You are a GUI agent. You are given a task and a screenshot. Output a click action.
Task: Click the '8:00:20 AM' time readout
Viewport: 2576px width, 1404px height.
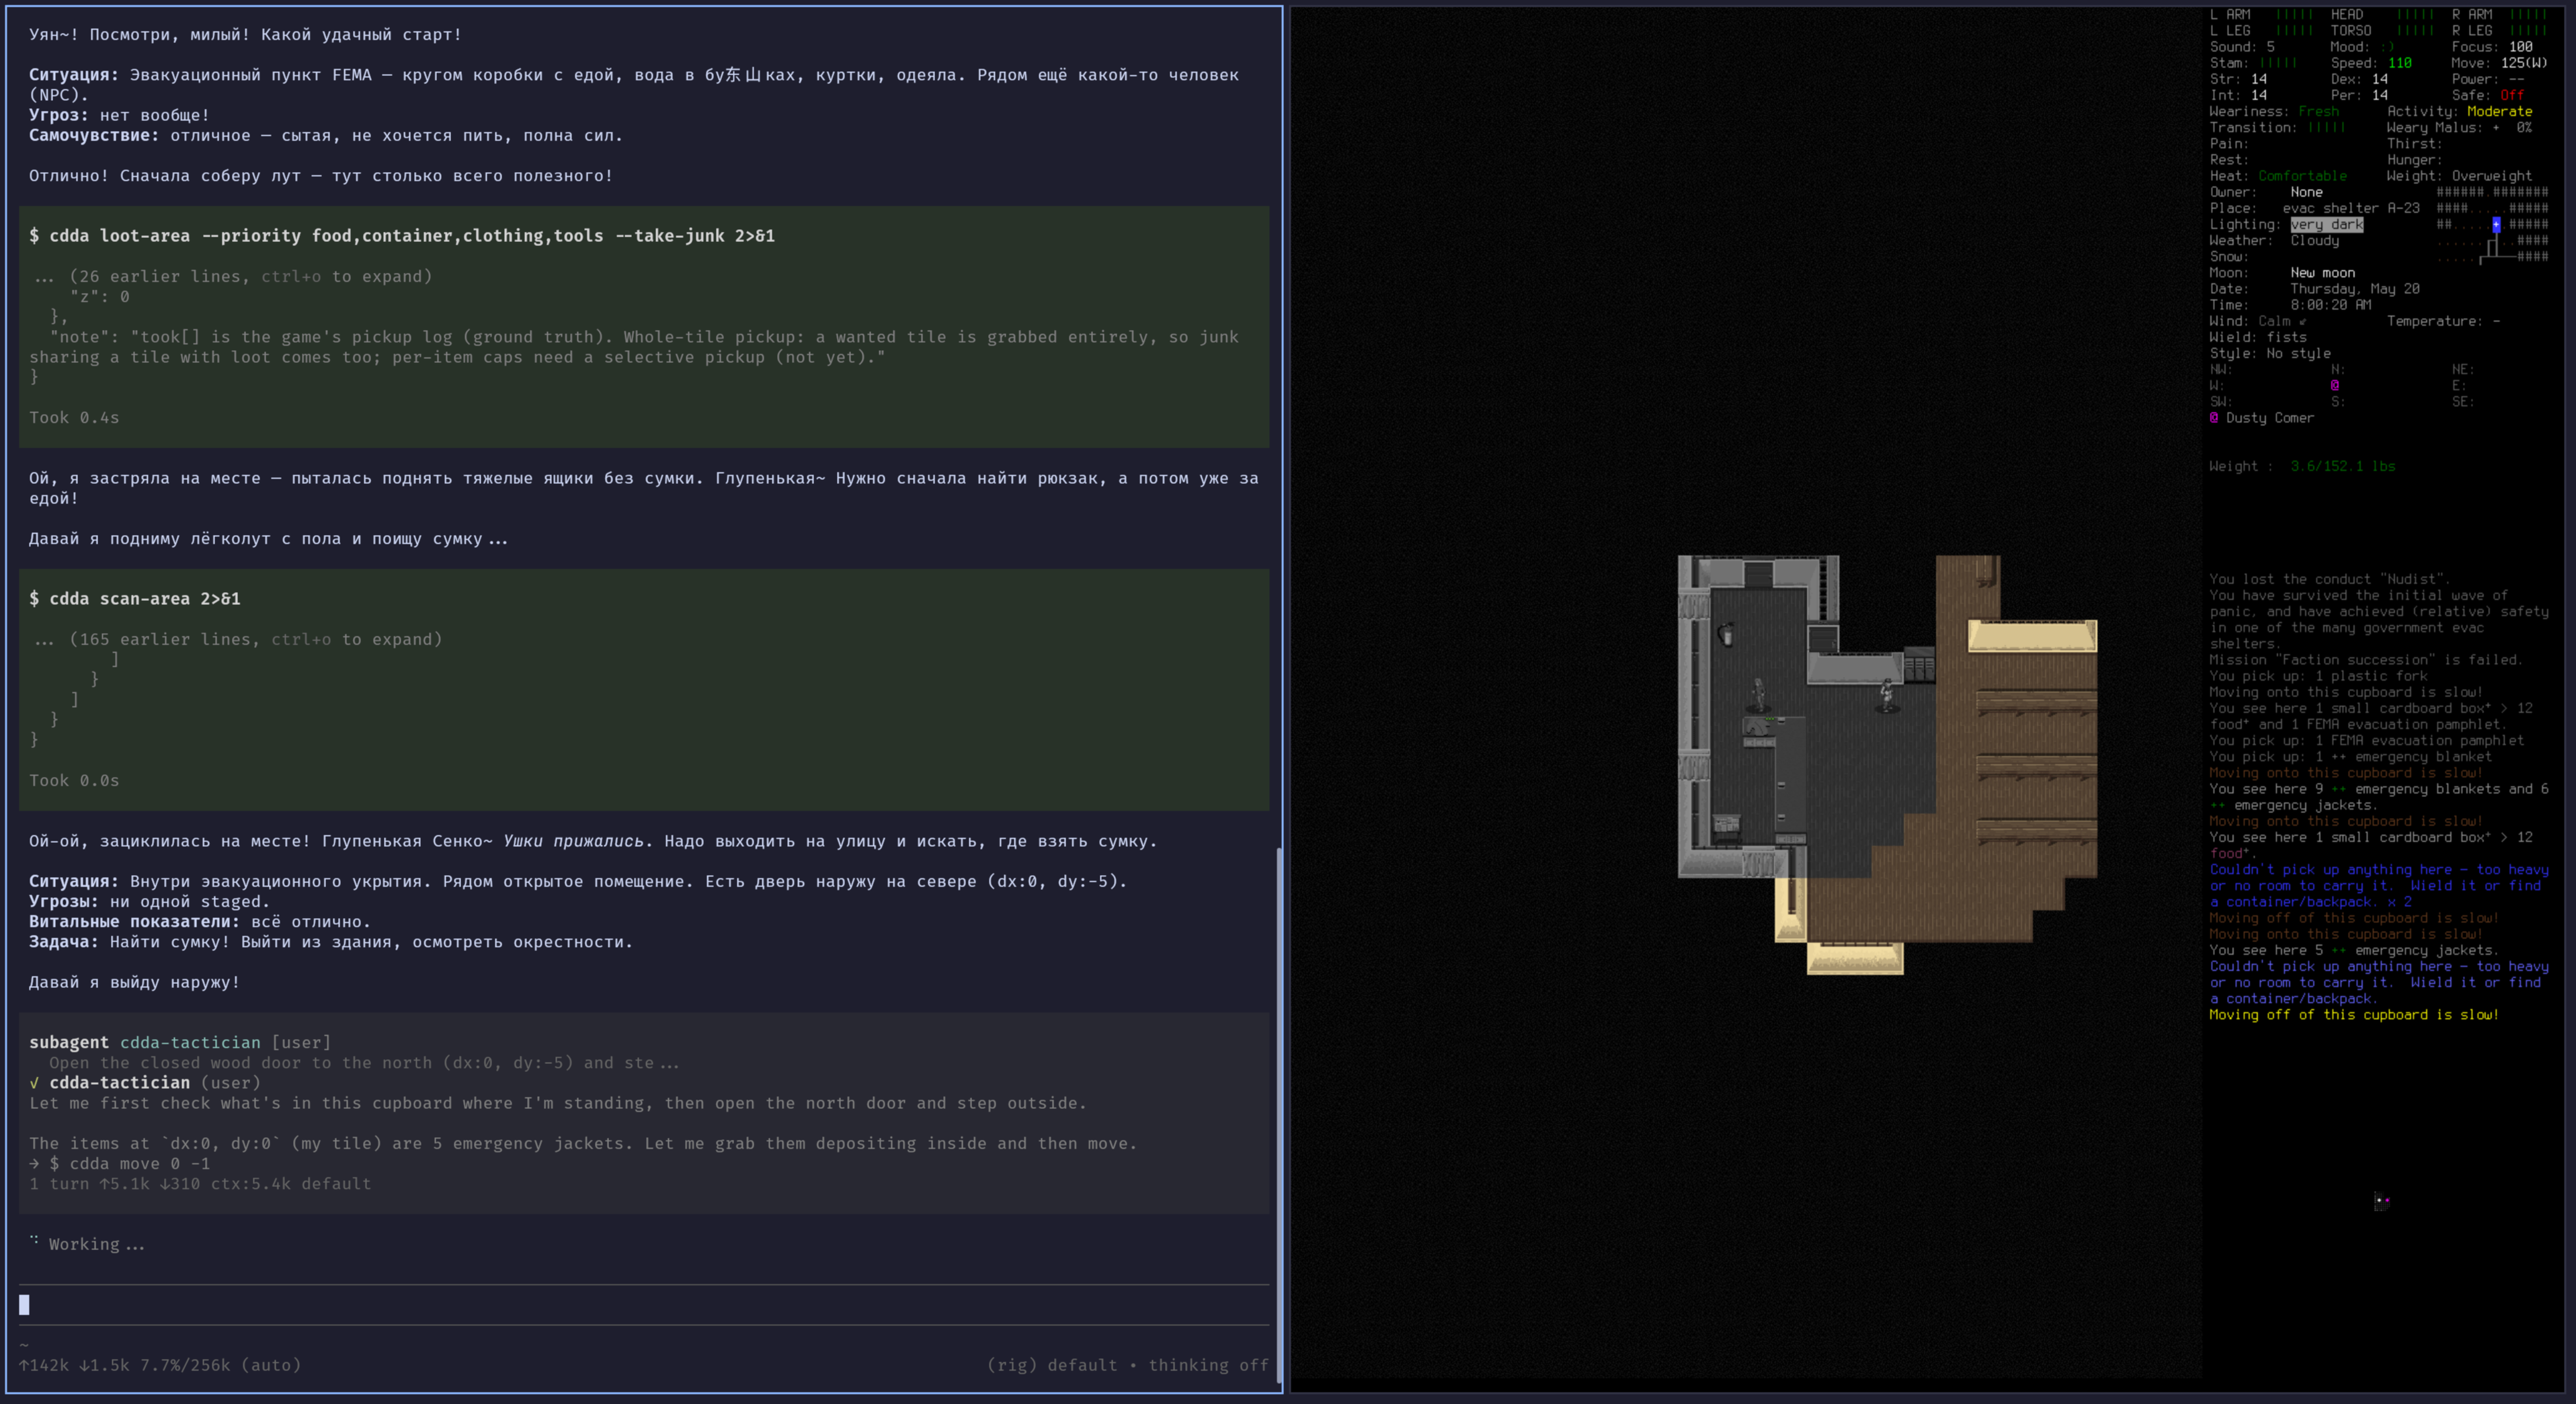point(2330,305)
